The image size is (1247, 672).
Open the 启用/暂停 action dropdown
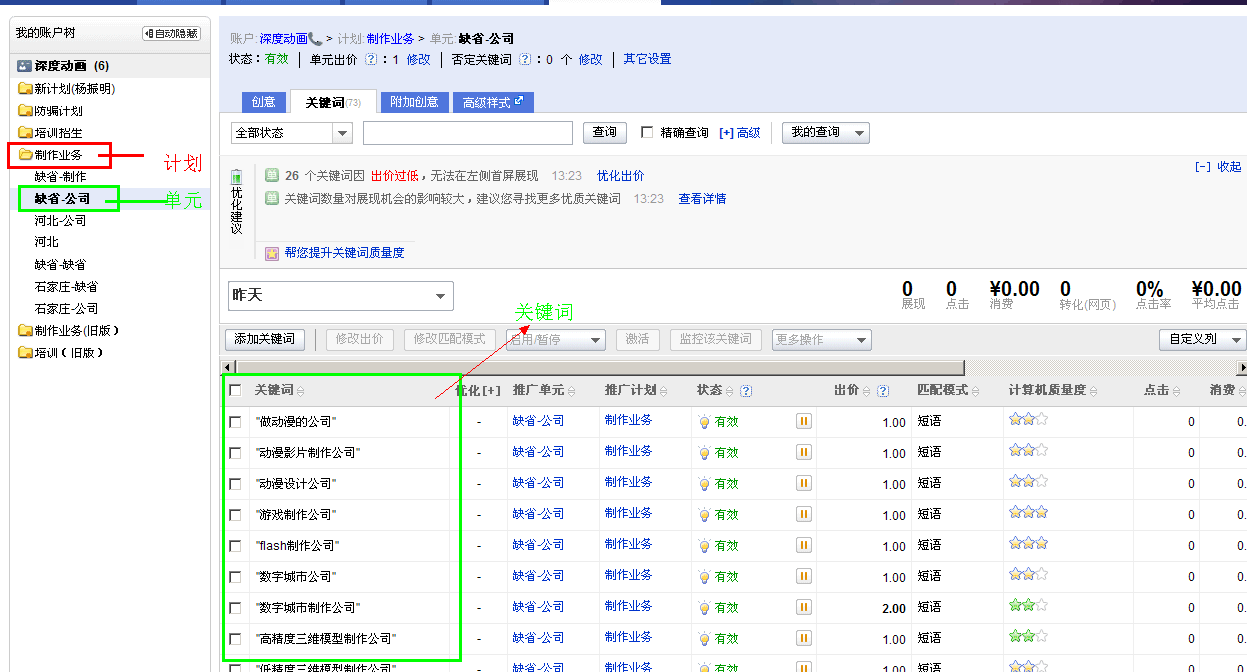[555, 339]
